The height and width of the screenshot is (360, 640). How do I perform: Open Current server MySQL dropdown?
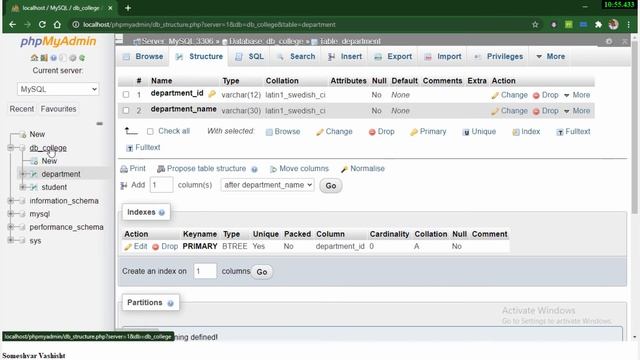point(58,89)
